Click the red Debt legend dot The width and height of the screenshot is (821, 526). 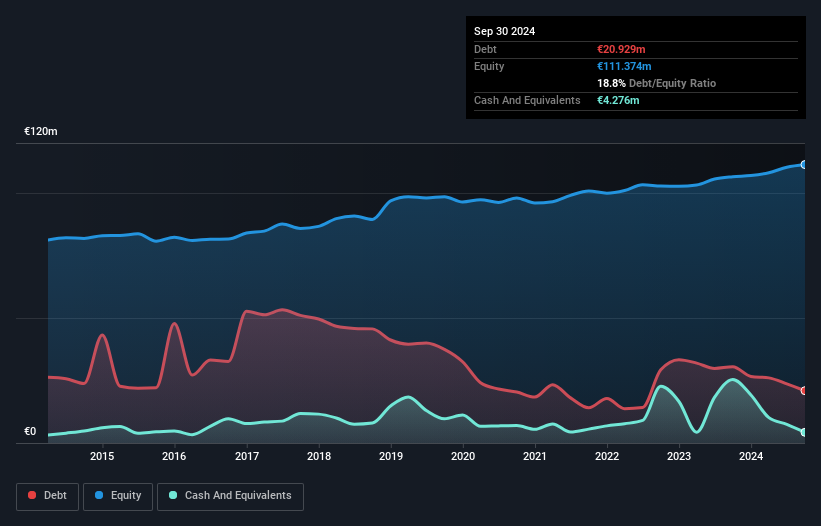[x=32, y=495]
